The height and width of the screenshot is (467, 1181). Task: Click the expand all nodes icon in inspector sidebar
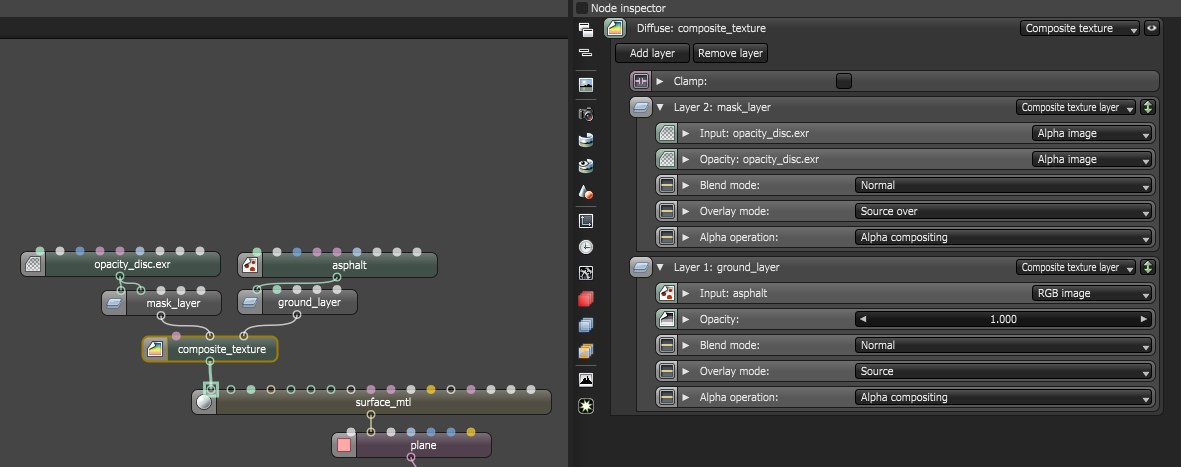click(x=585, y=30)
